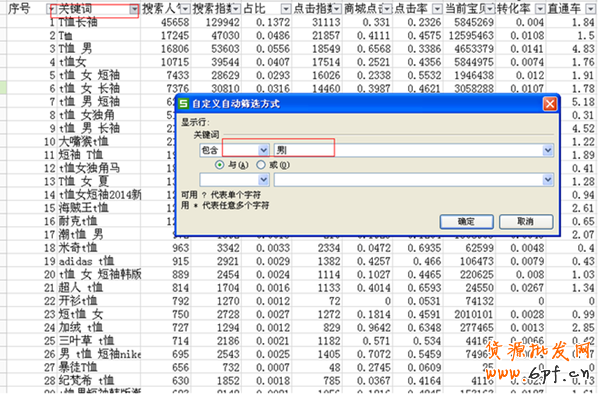Expand the second condition operator dropdown
This screenshot has height=395, width=600.
click(x=264, y=180)
